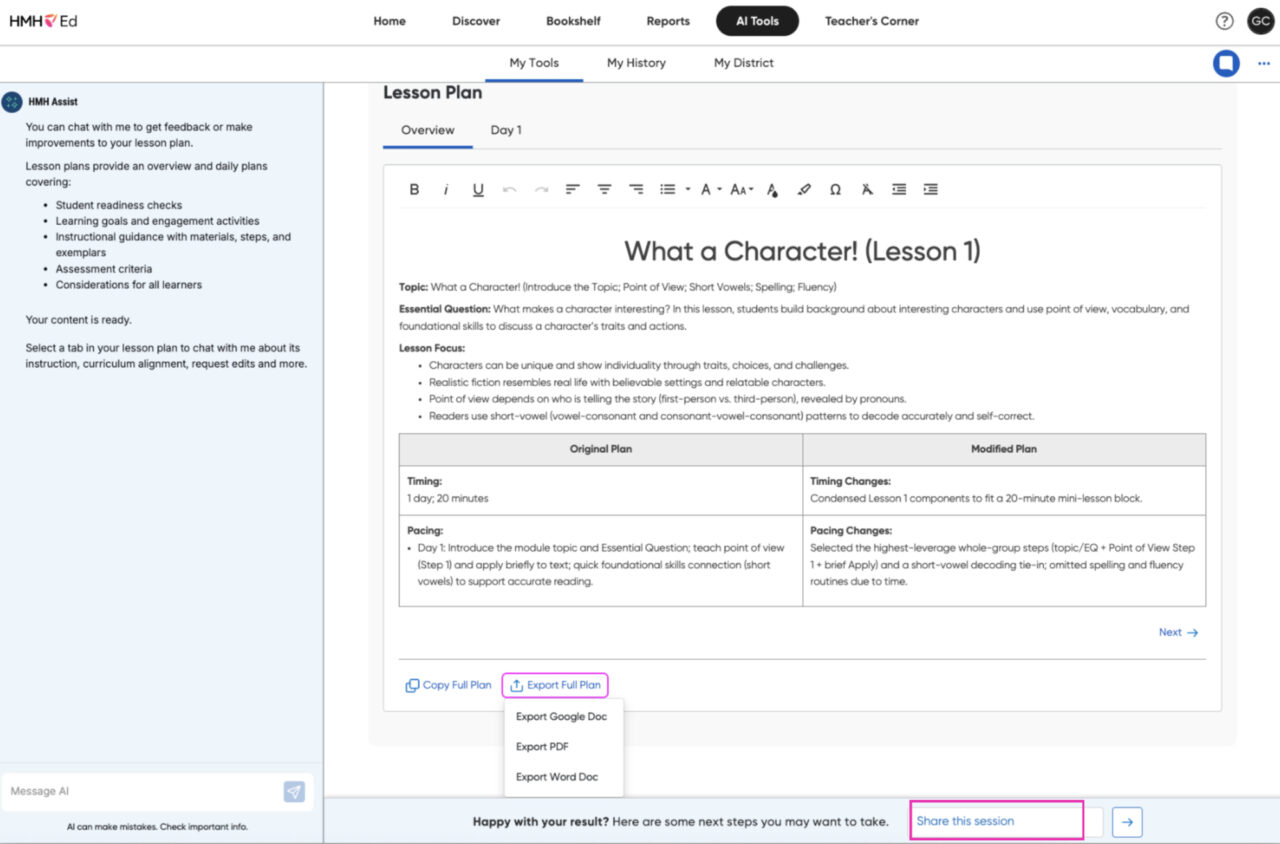Select the highlighter color tool
The image size is (1280, 844).
[804, 189]
